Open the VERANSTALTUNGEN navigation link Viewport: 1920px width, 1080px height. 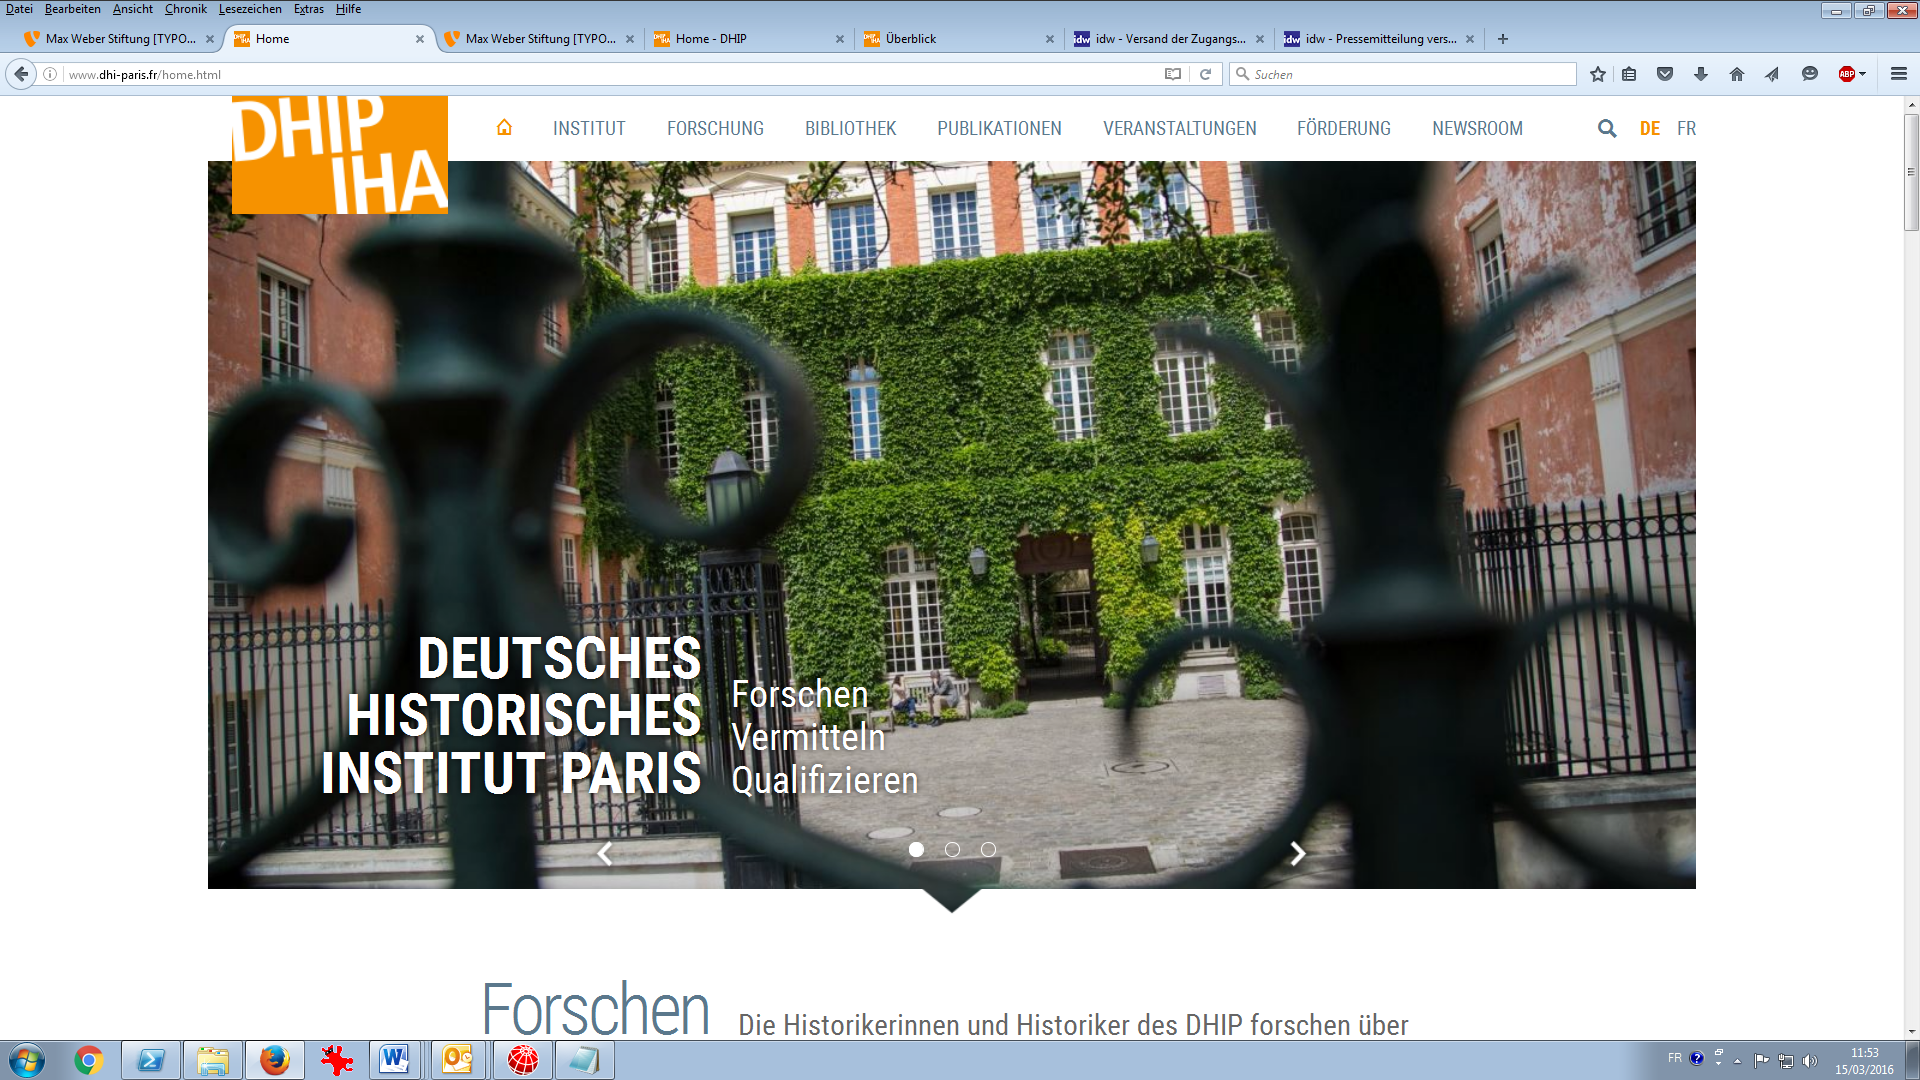tap(1179, 128)
